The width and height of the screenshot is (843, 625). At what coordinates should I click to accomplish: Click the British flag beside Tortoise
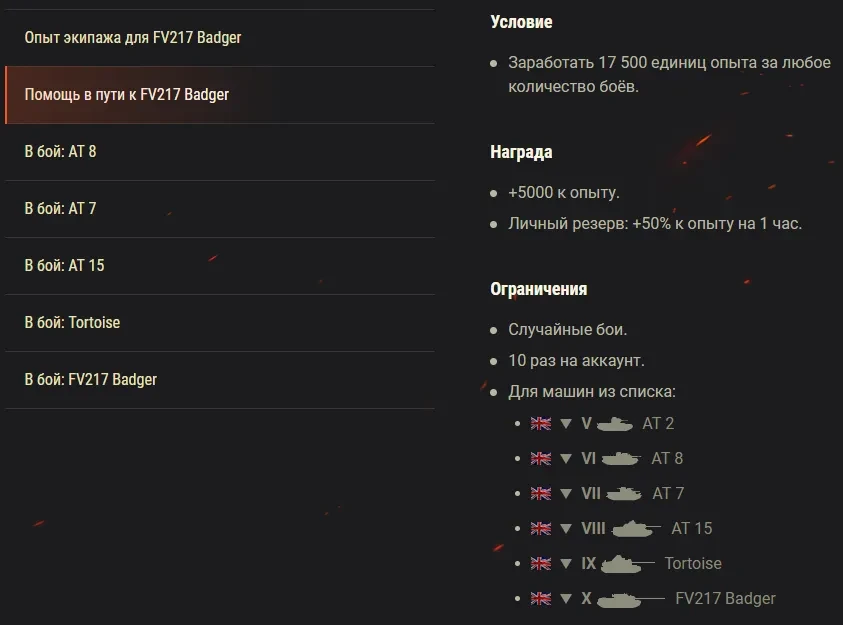click(541, 563)
